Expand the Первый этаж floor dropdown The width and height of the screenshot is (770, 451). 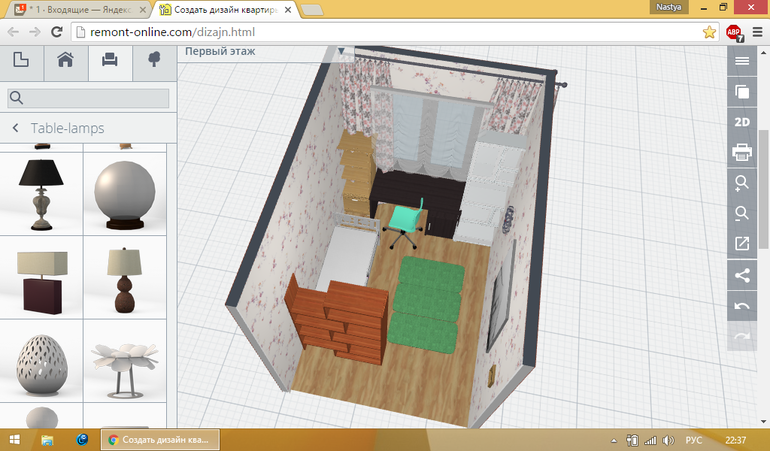pyautogui.click(x=341, y=50)
